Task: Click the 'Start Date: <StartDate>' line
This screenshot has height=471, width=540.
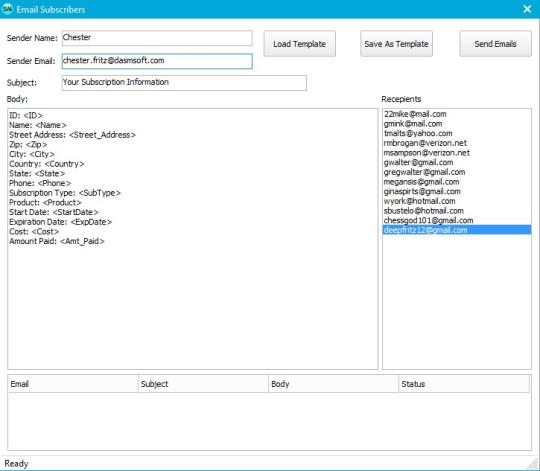Action: [54, 212]
